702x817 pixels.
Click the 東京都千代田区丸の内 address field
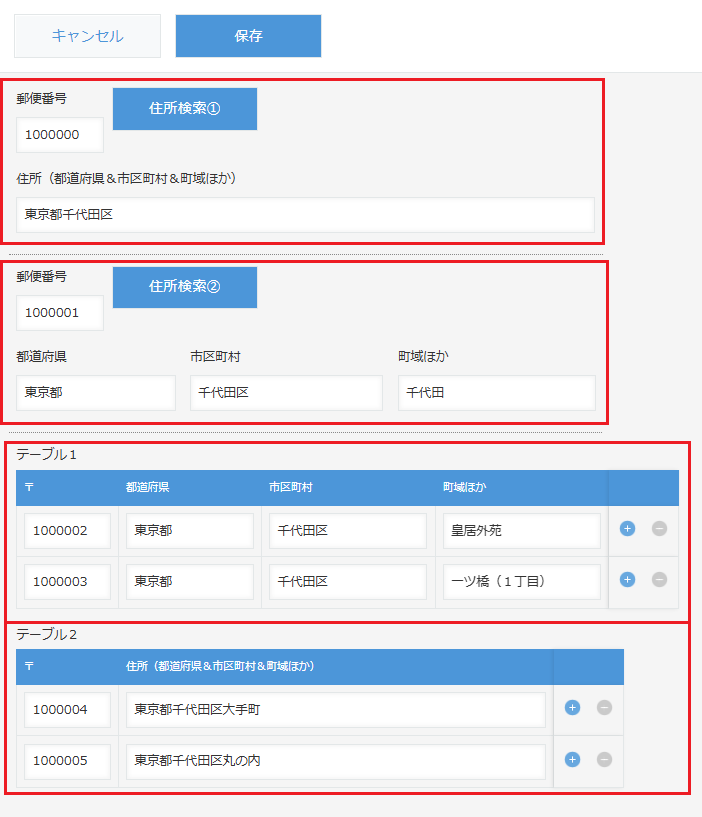tap(335, 761)
